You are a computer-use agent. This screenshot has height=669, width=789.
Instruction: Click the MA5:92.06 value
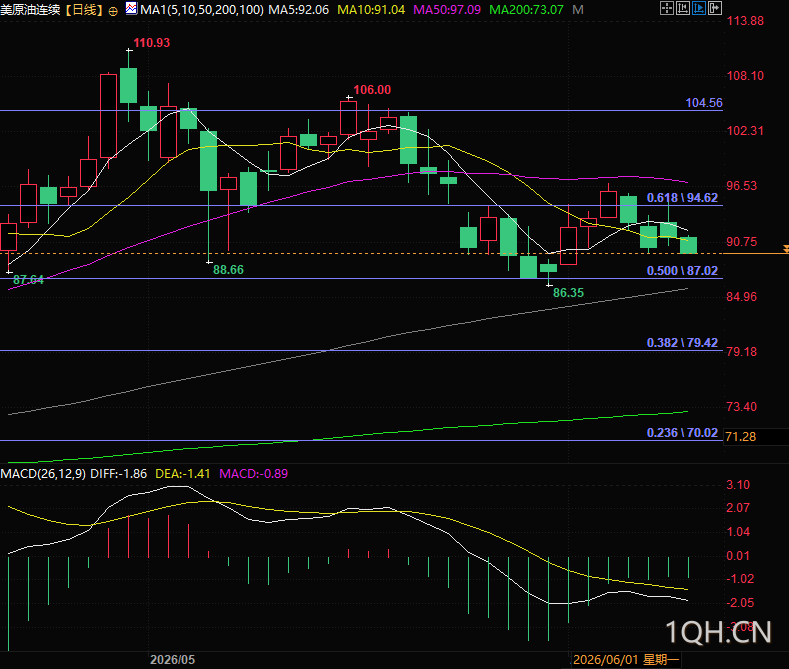click(x=298, y=10)
